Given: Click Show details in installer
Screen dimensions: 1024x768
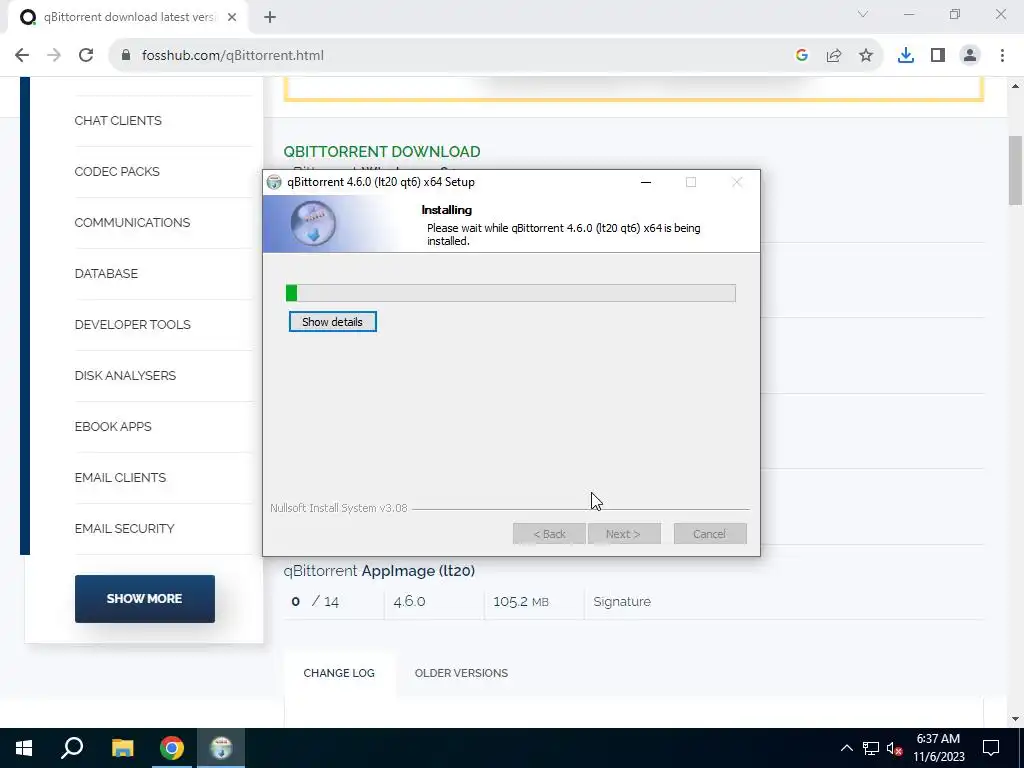Looking at the screenshot, I should 332,322.
